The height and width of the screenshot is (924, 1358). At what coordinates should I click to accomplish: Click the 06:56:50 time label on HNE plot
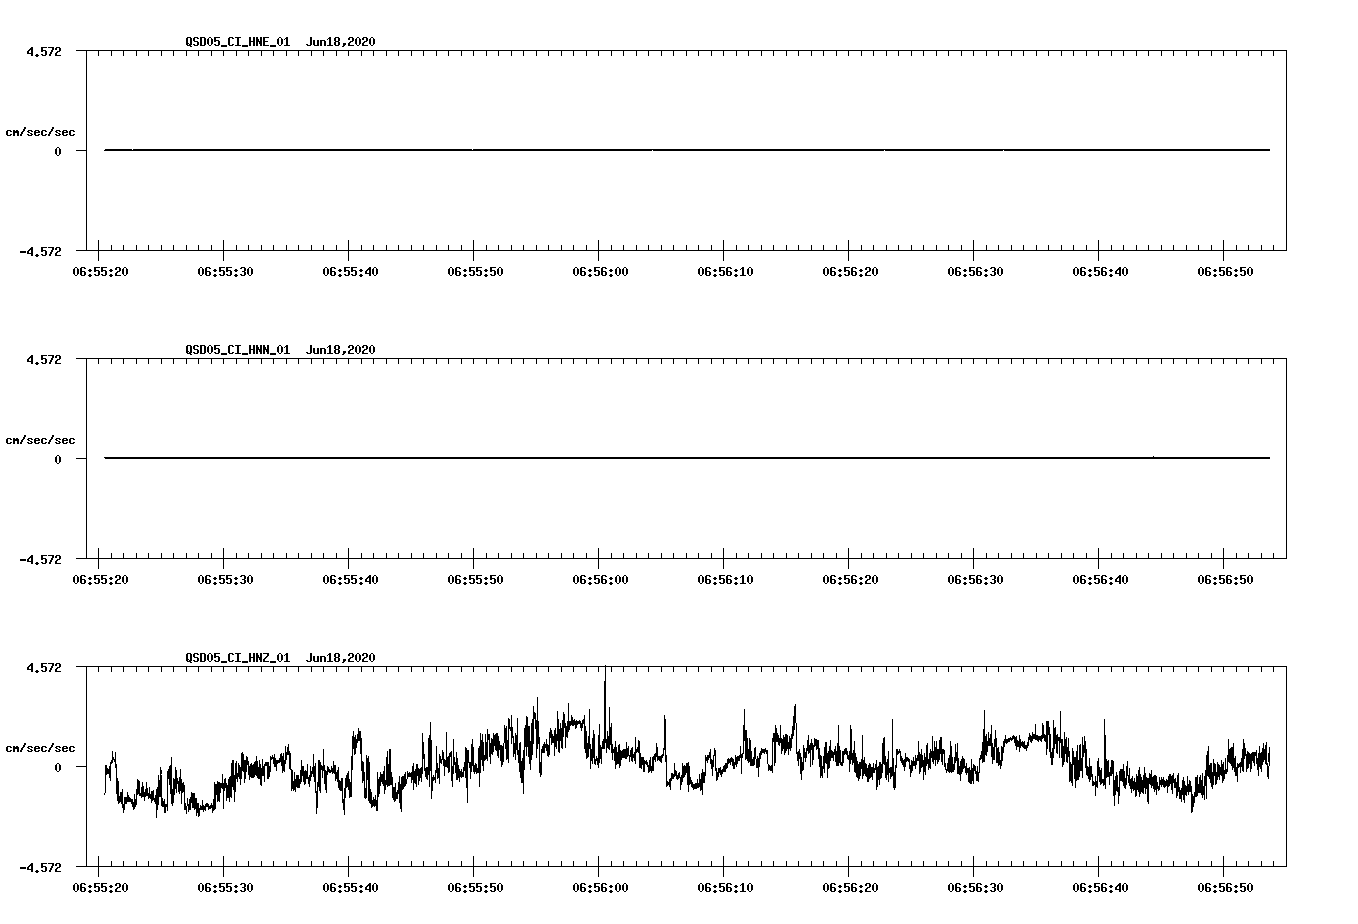[1224, 272]
